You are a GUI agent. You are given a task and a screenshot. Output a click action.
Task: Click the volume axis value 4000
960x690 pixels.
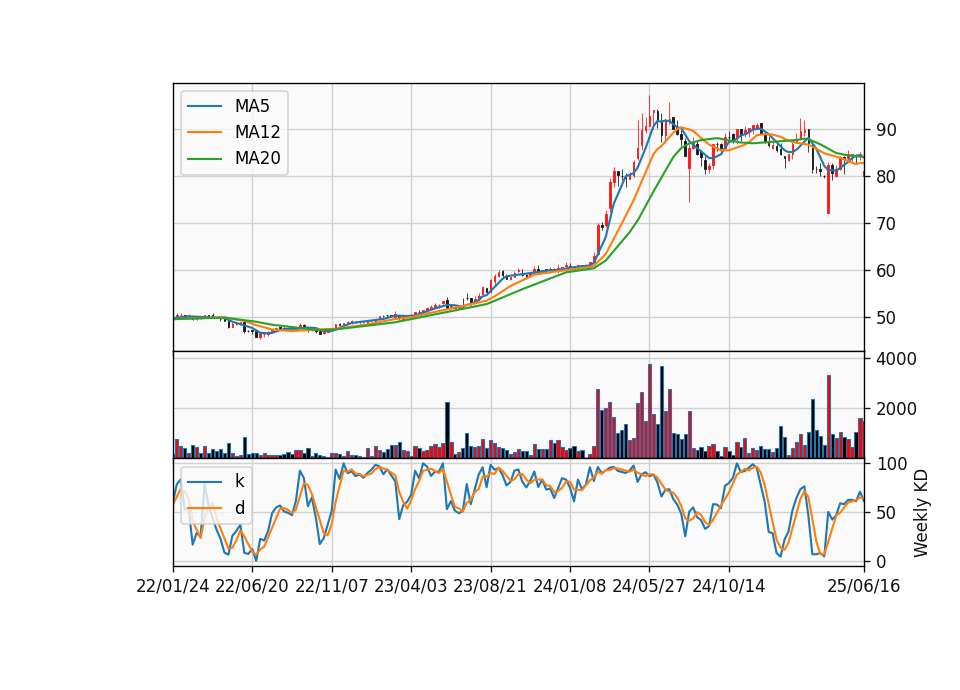coord(896,359)
